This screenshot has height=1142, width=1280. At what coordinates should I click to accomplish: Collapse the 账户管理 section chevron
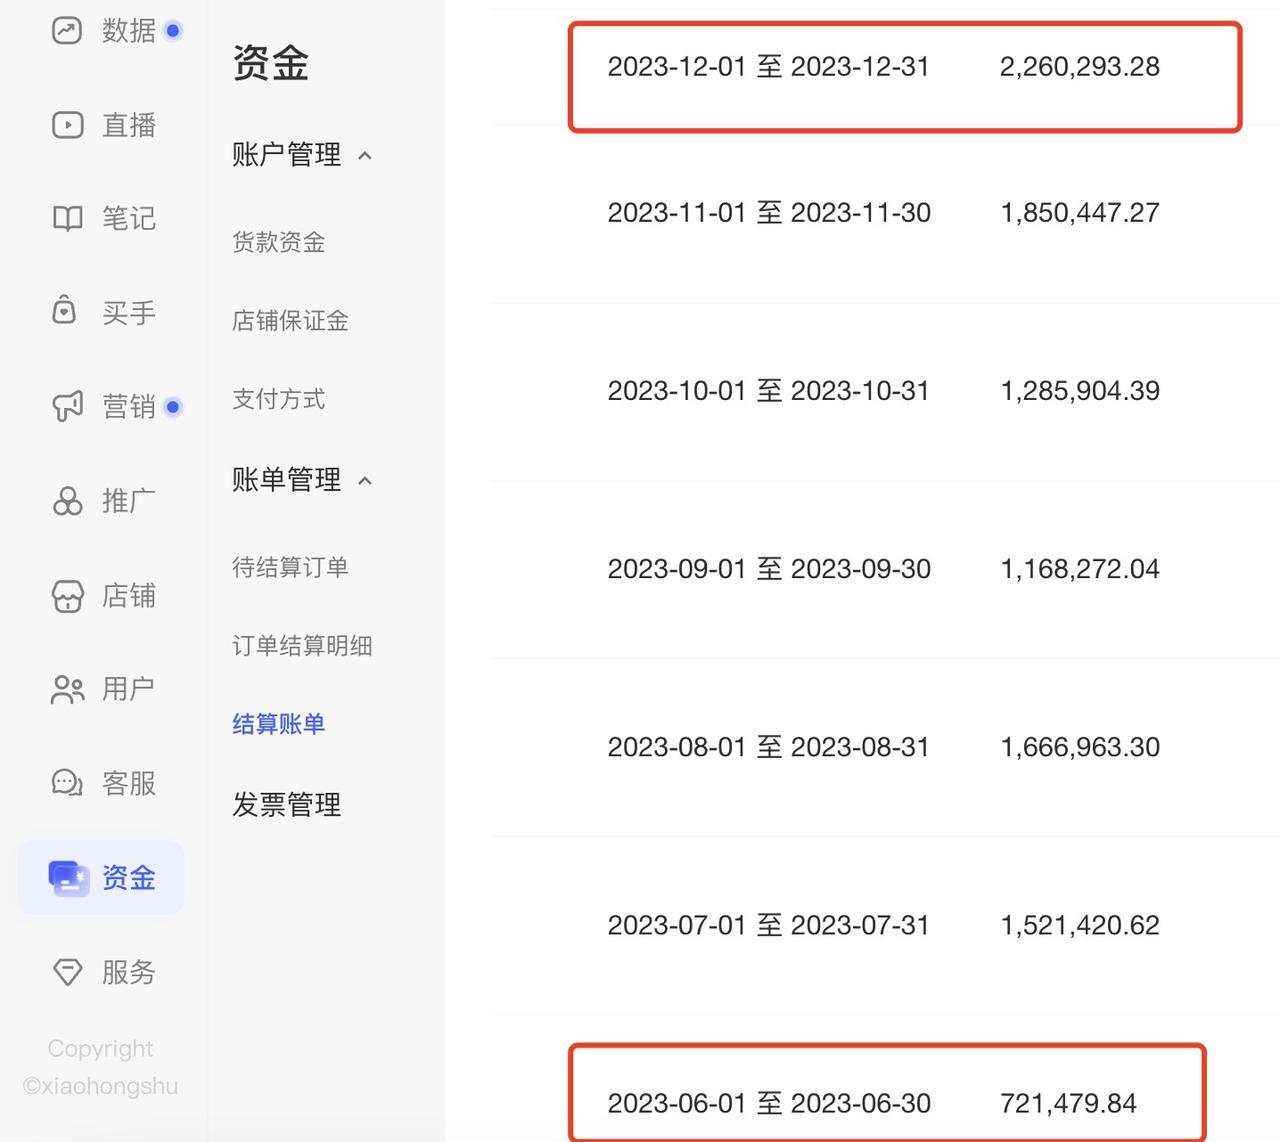tap(364, 155)
